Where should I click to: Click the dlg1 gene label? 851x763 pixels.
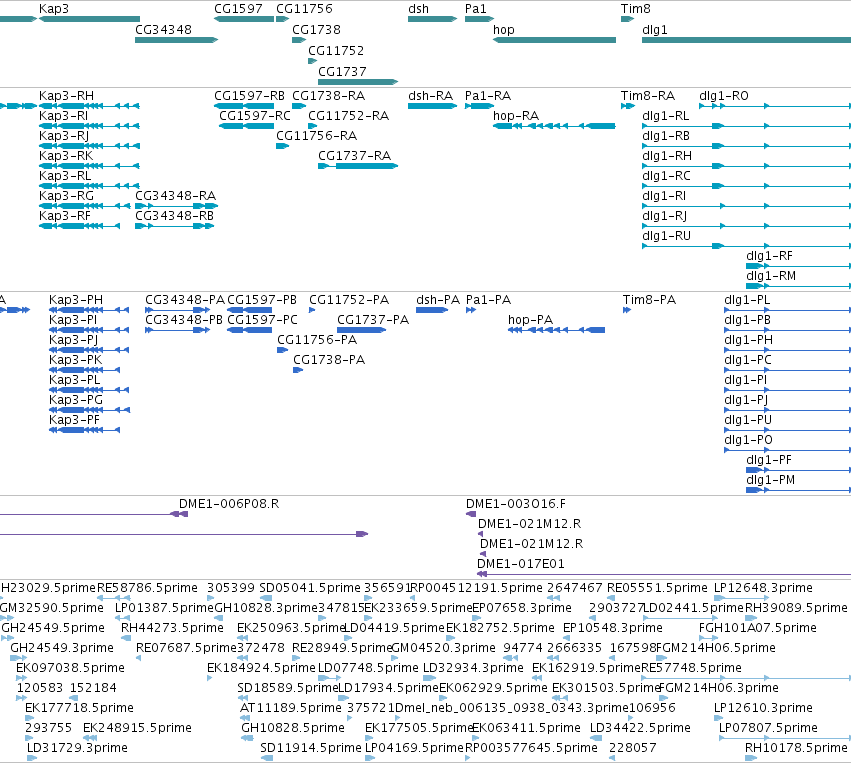(655, 30)
